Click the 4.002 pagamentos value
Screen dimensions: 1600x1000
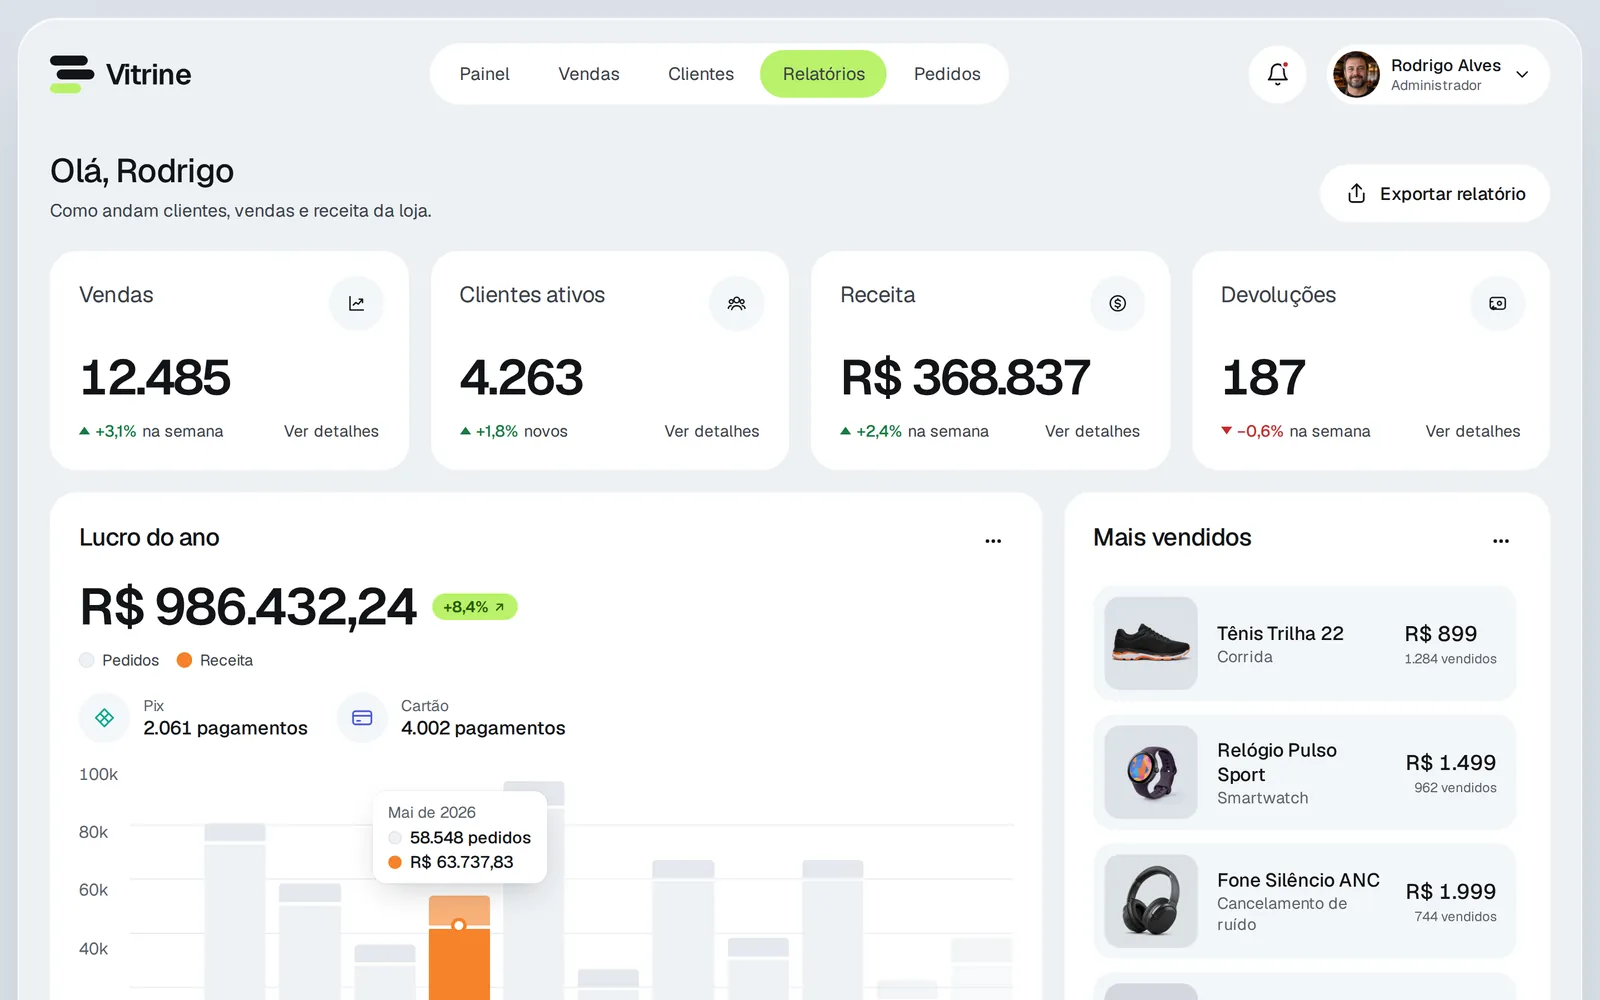[483, 728]
